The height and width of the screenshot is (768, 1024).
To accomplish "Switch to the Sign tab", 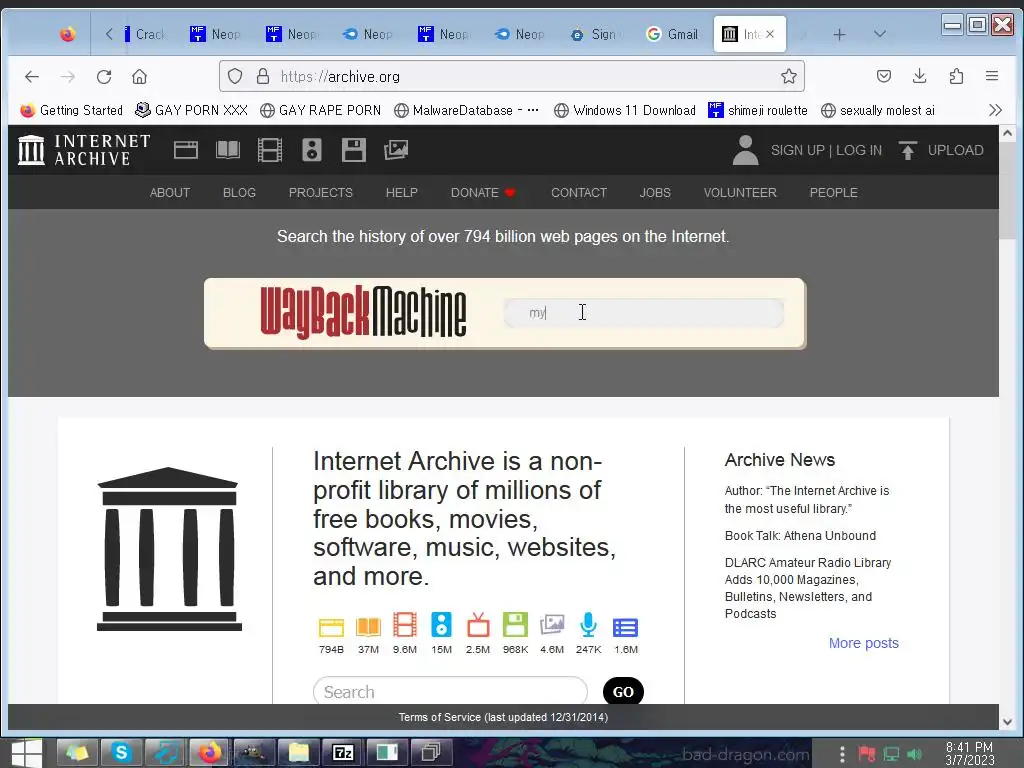I will click(x=594, y=34).
